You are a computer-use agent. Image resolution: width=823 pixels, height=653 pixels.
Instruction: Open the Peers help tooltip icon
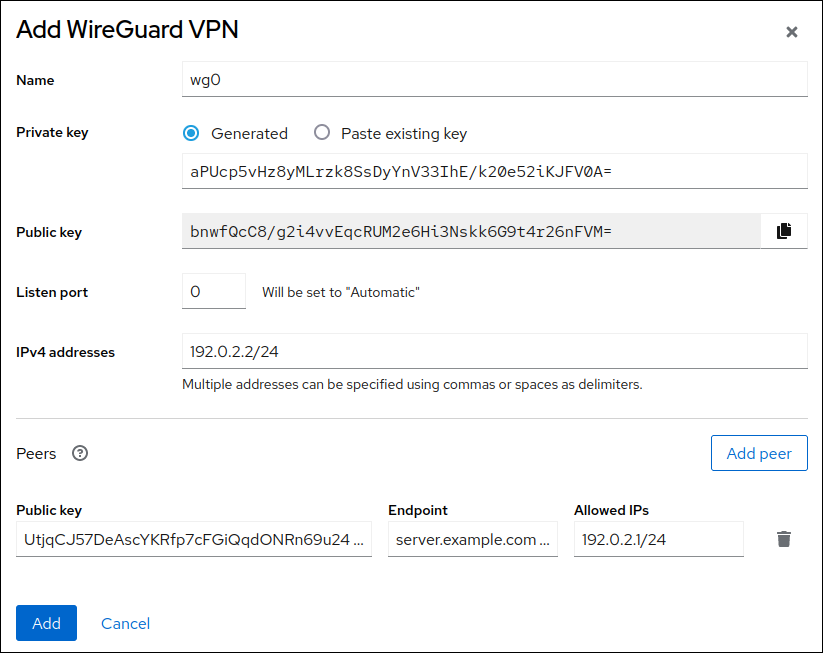click(80, 453)
